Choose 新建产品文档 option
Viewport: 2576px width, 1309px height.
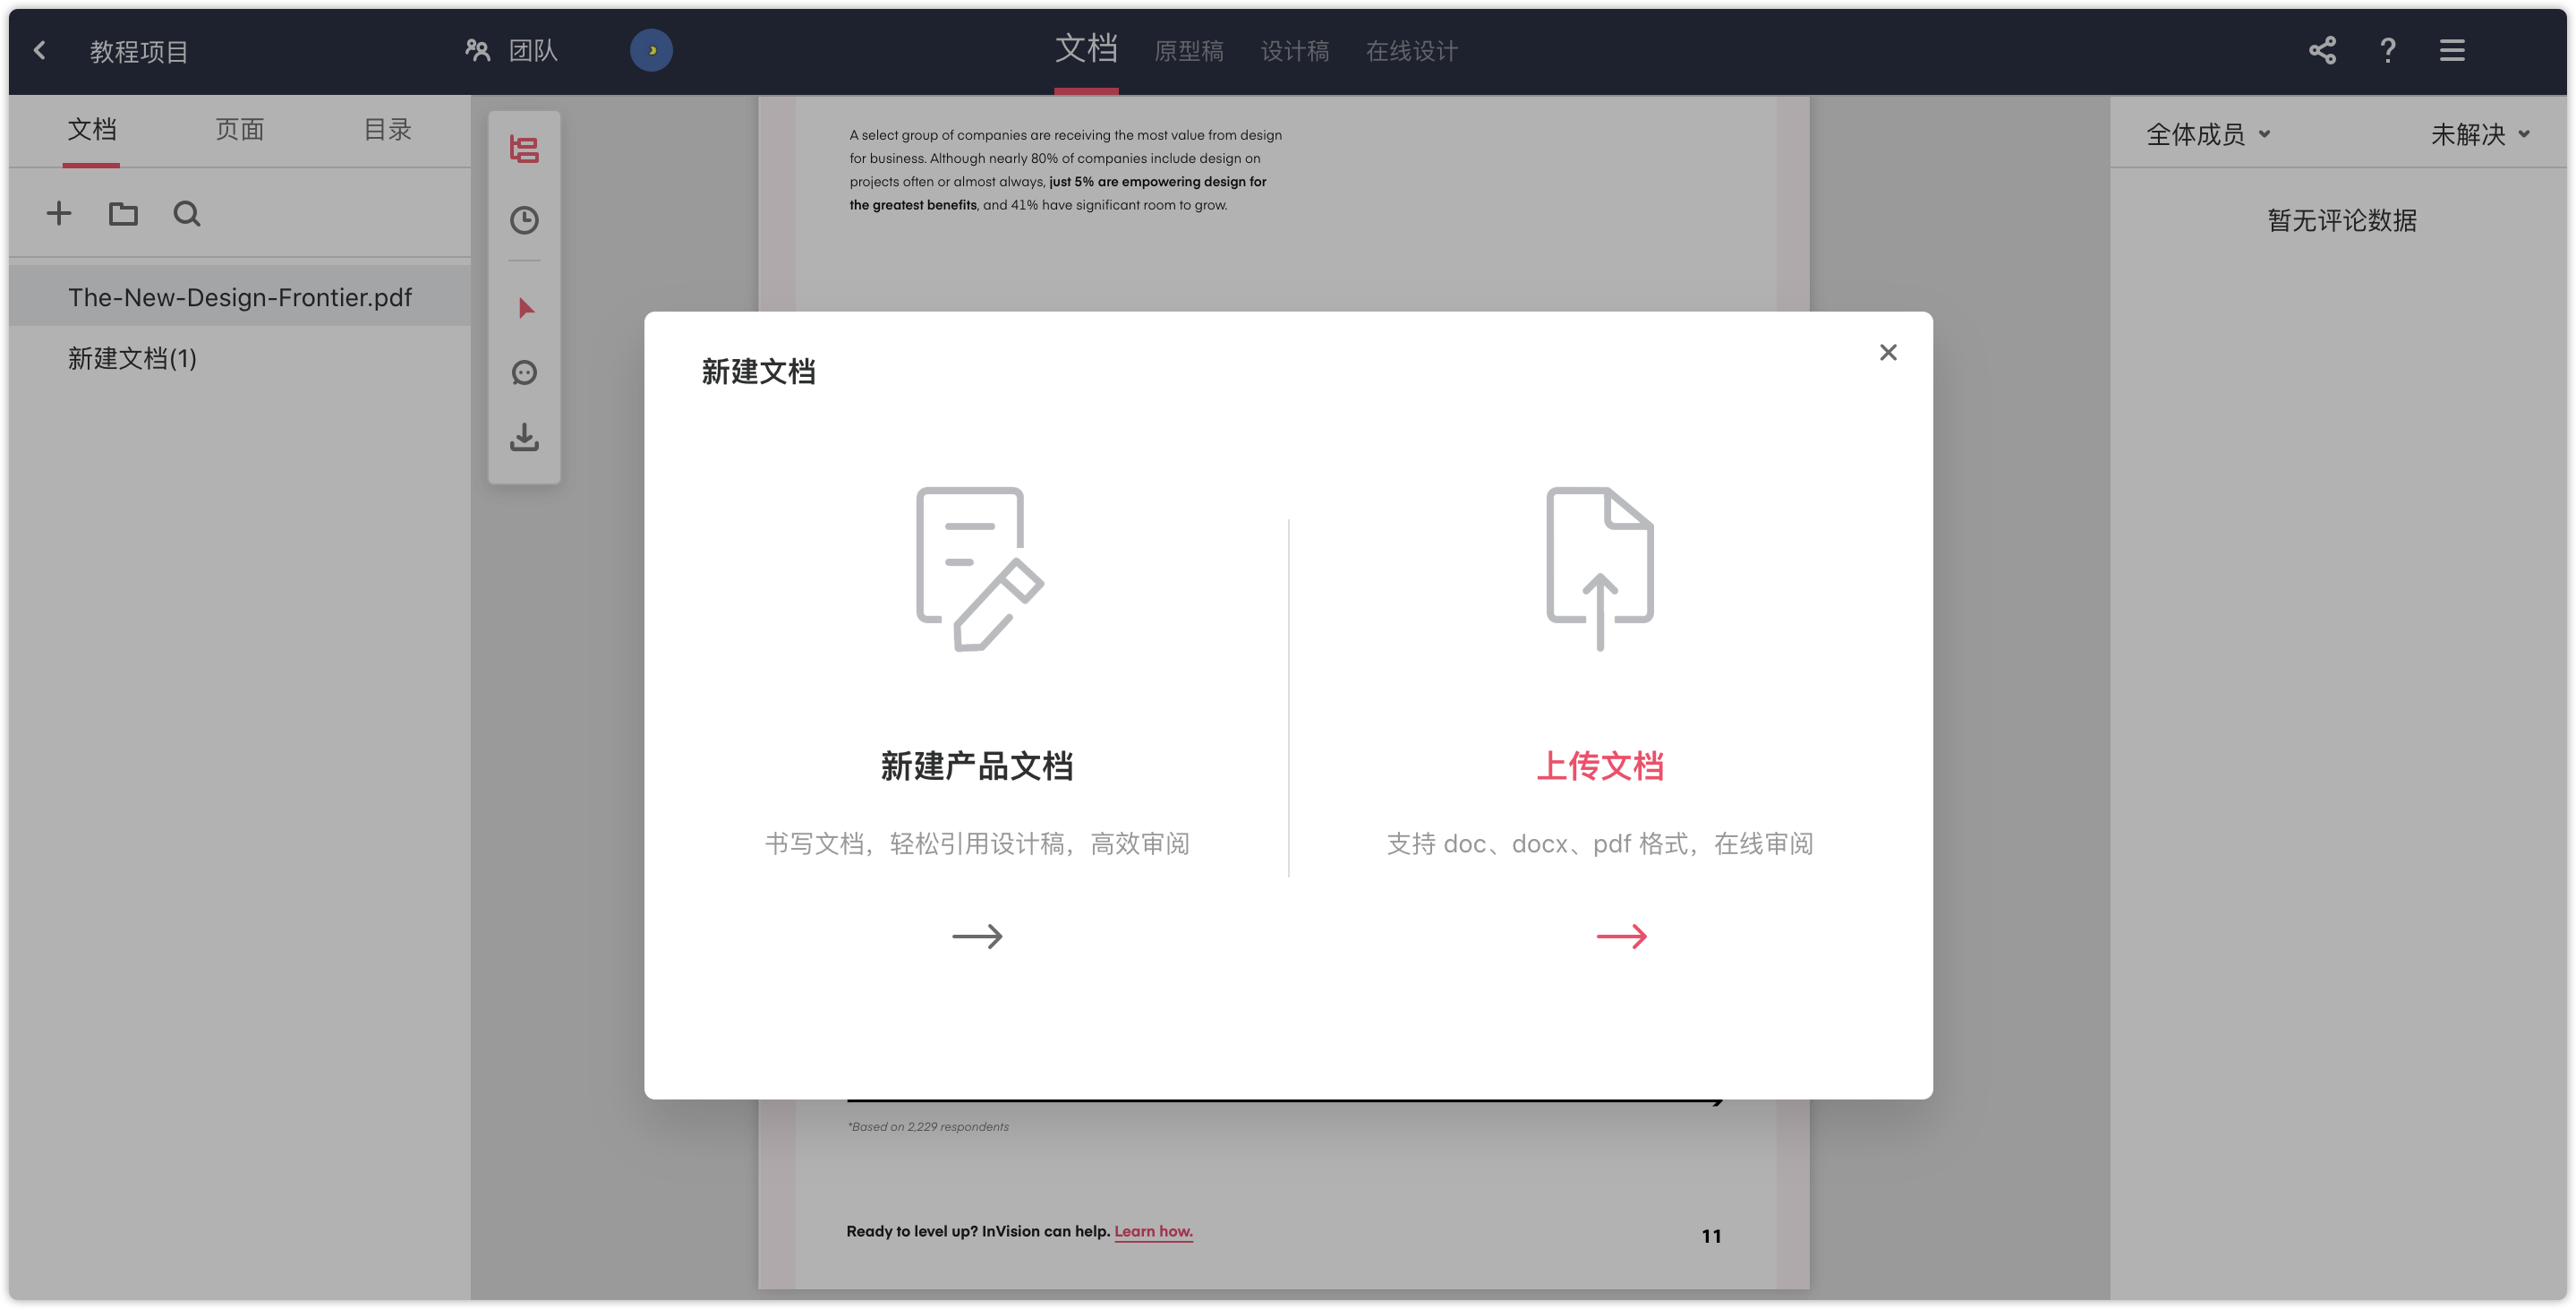[x=977, y=766]
